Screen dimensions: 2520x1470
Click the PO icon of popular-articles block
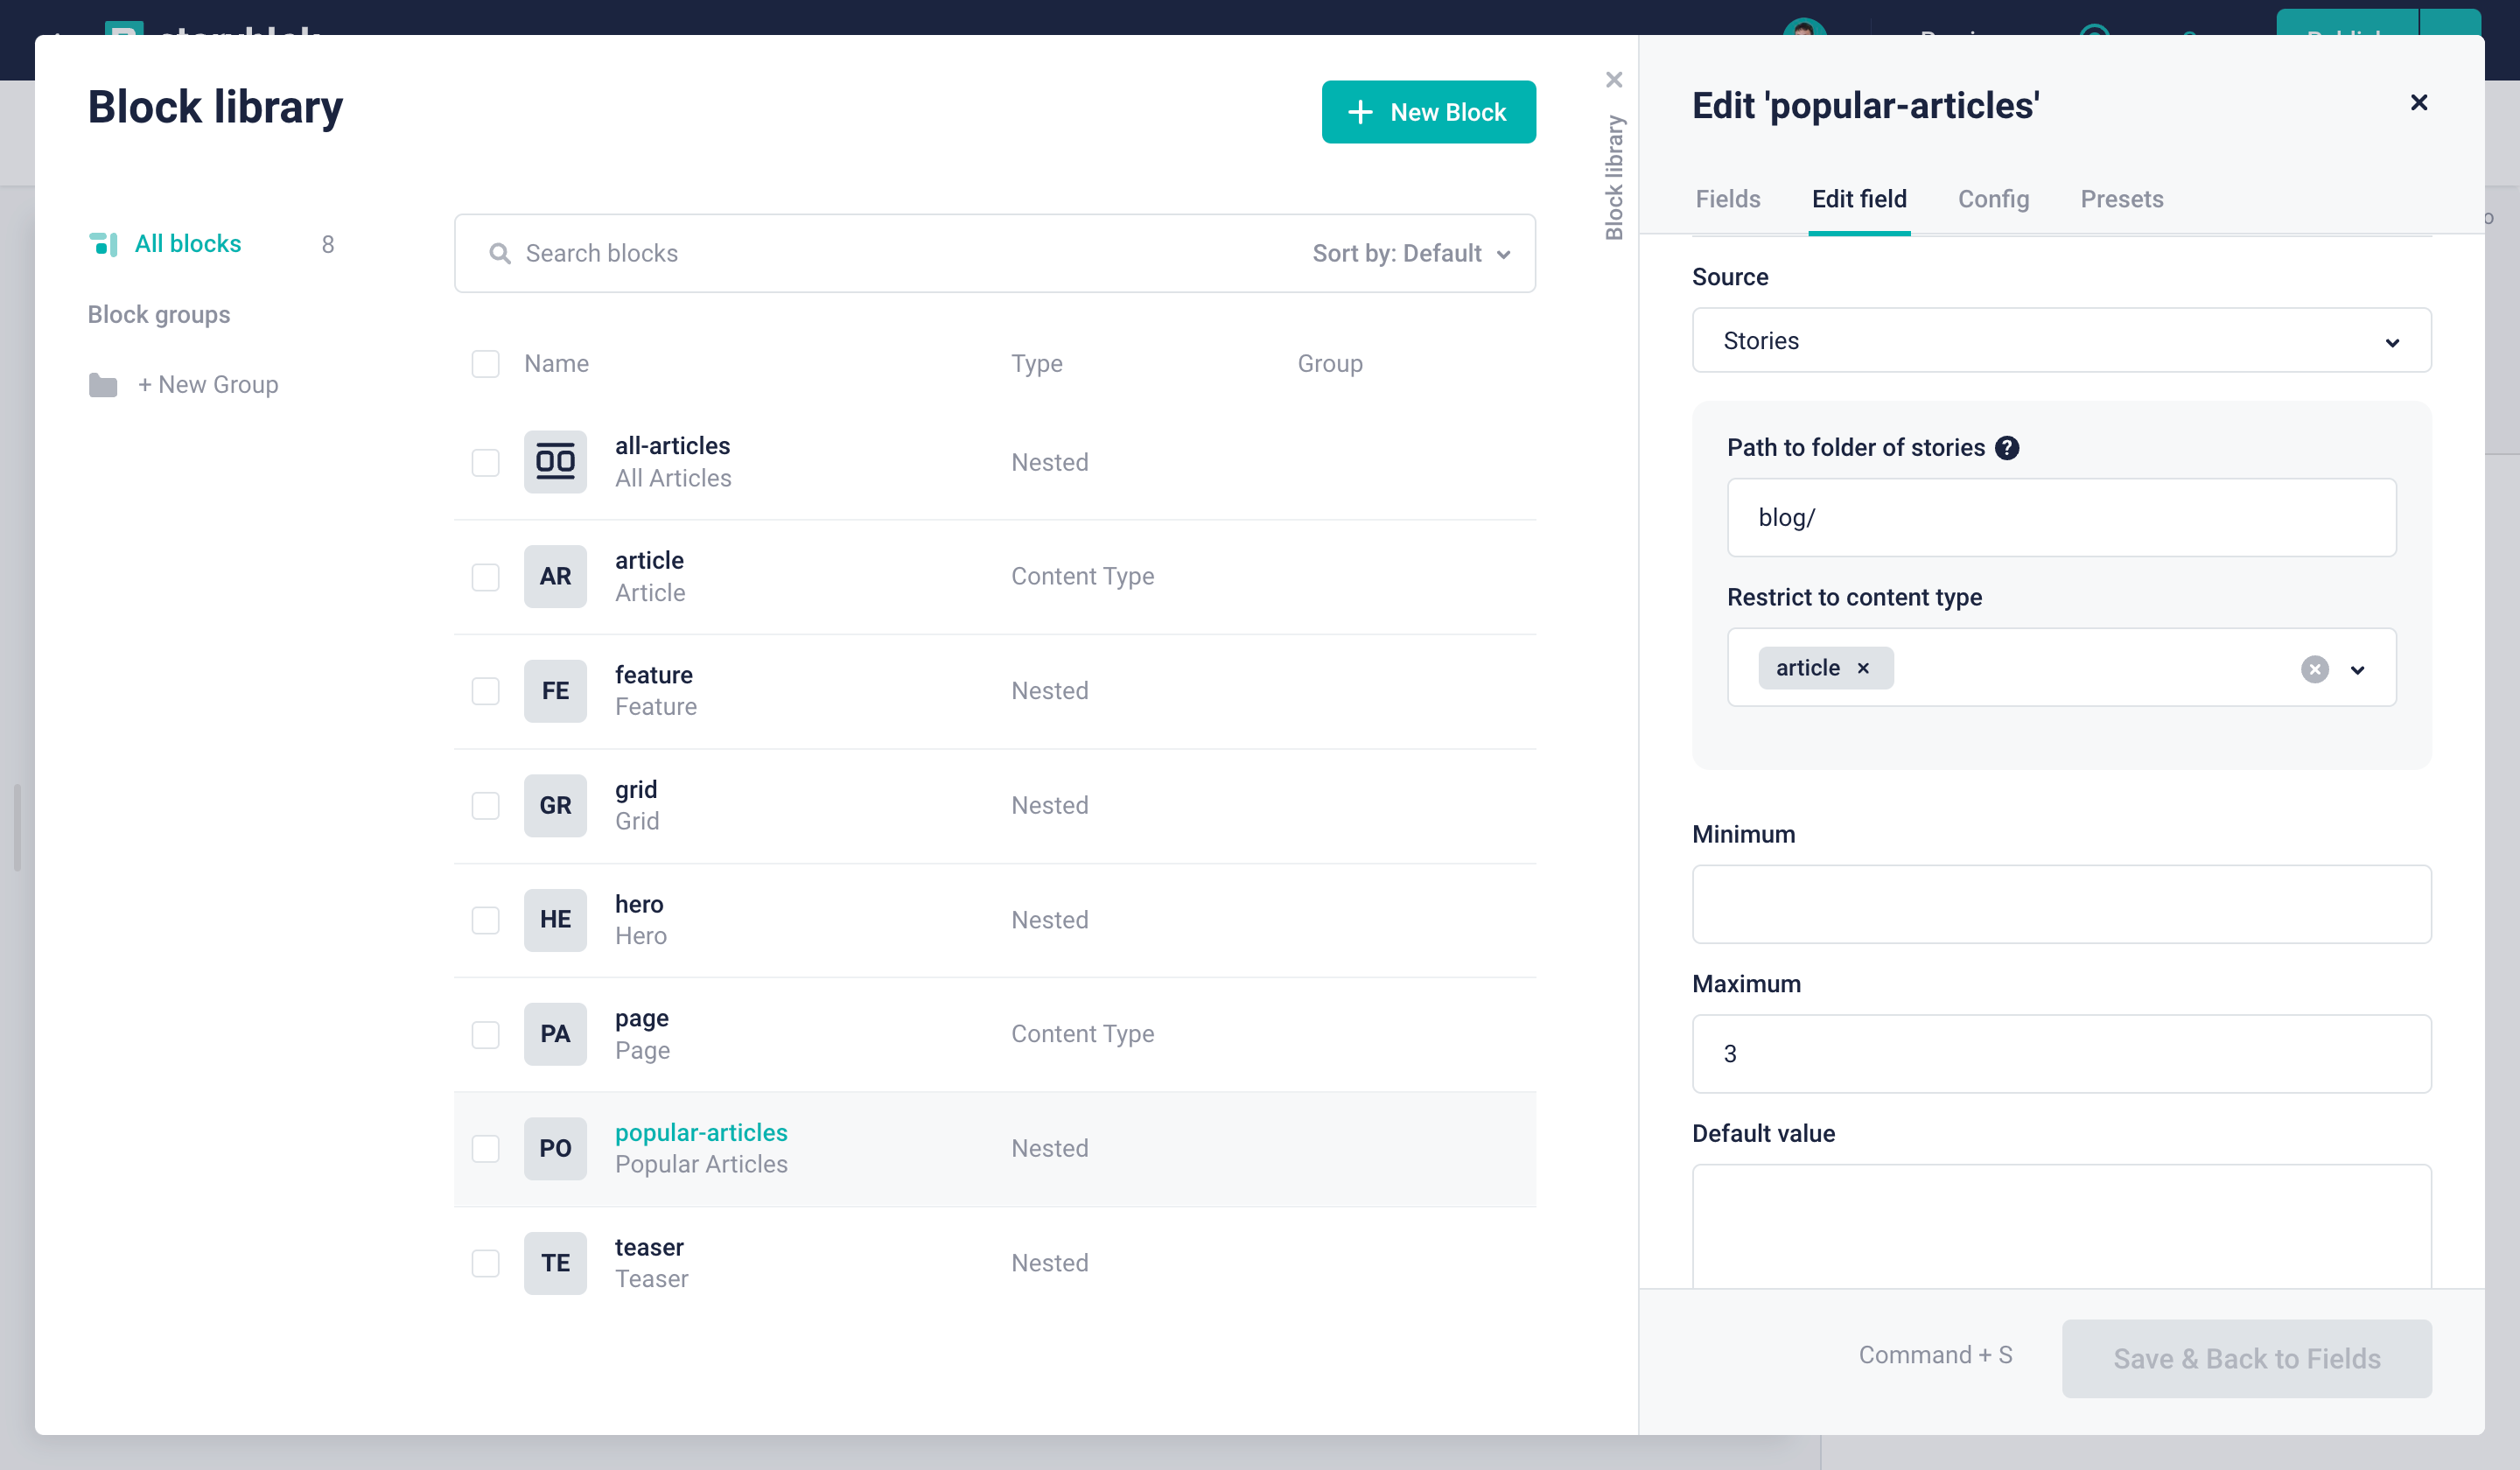click(555, 1148)
